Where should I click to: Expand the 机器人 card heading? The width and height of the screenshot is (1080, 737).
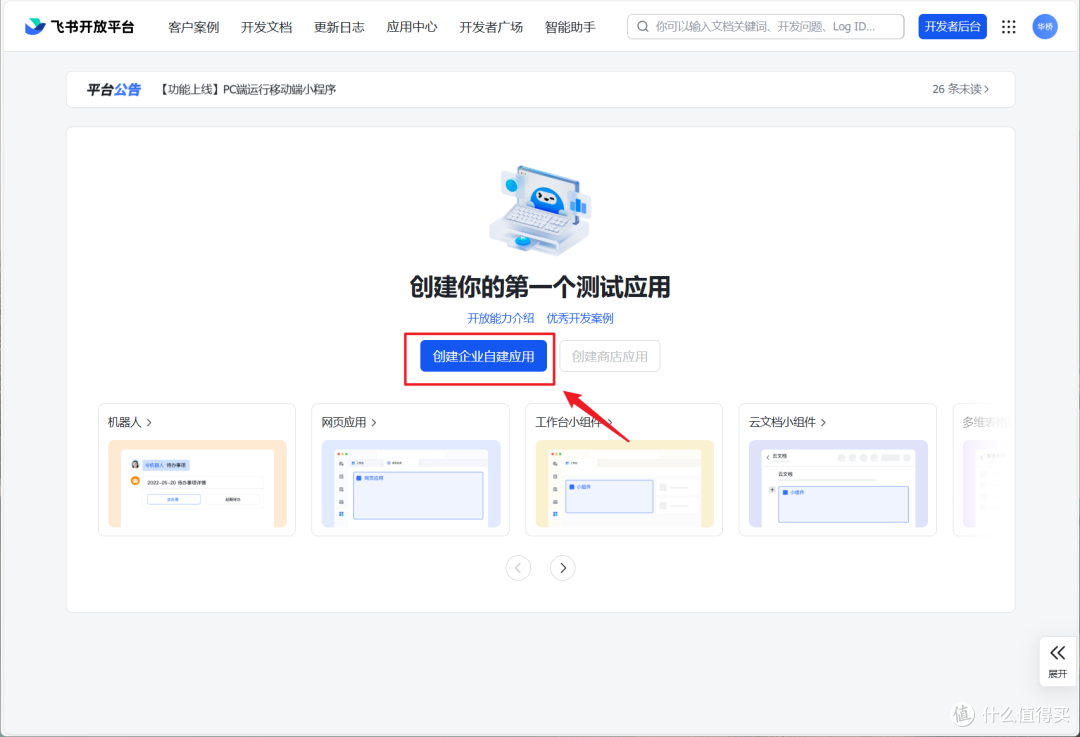129,422
